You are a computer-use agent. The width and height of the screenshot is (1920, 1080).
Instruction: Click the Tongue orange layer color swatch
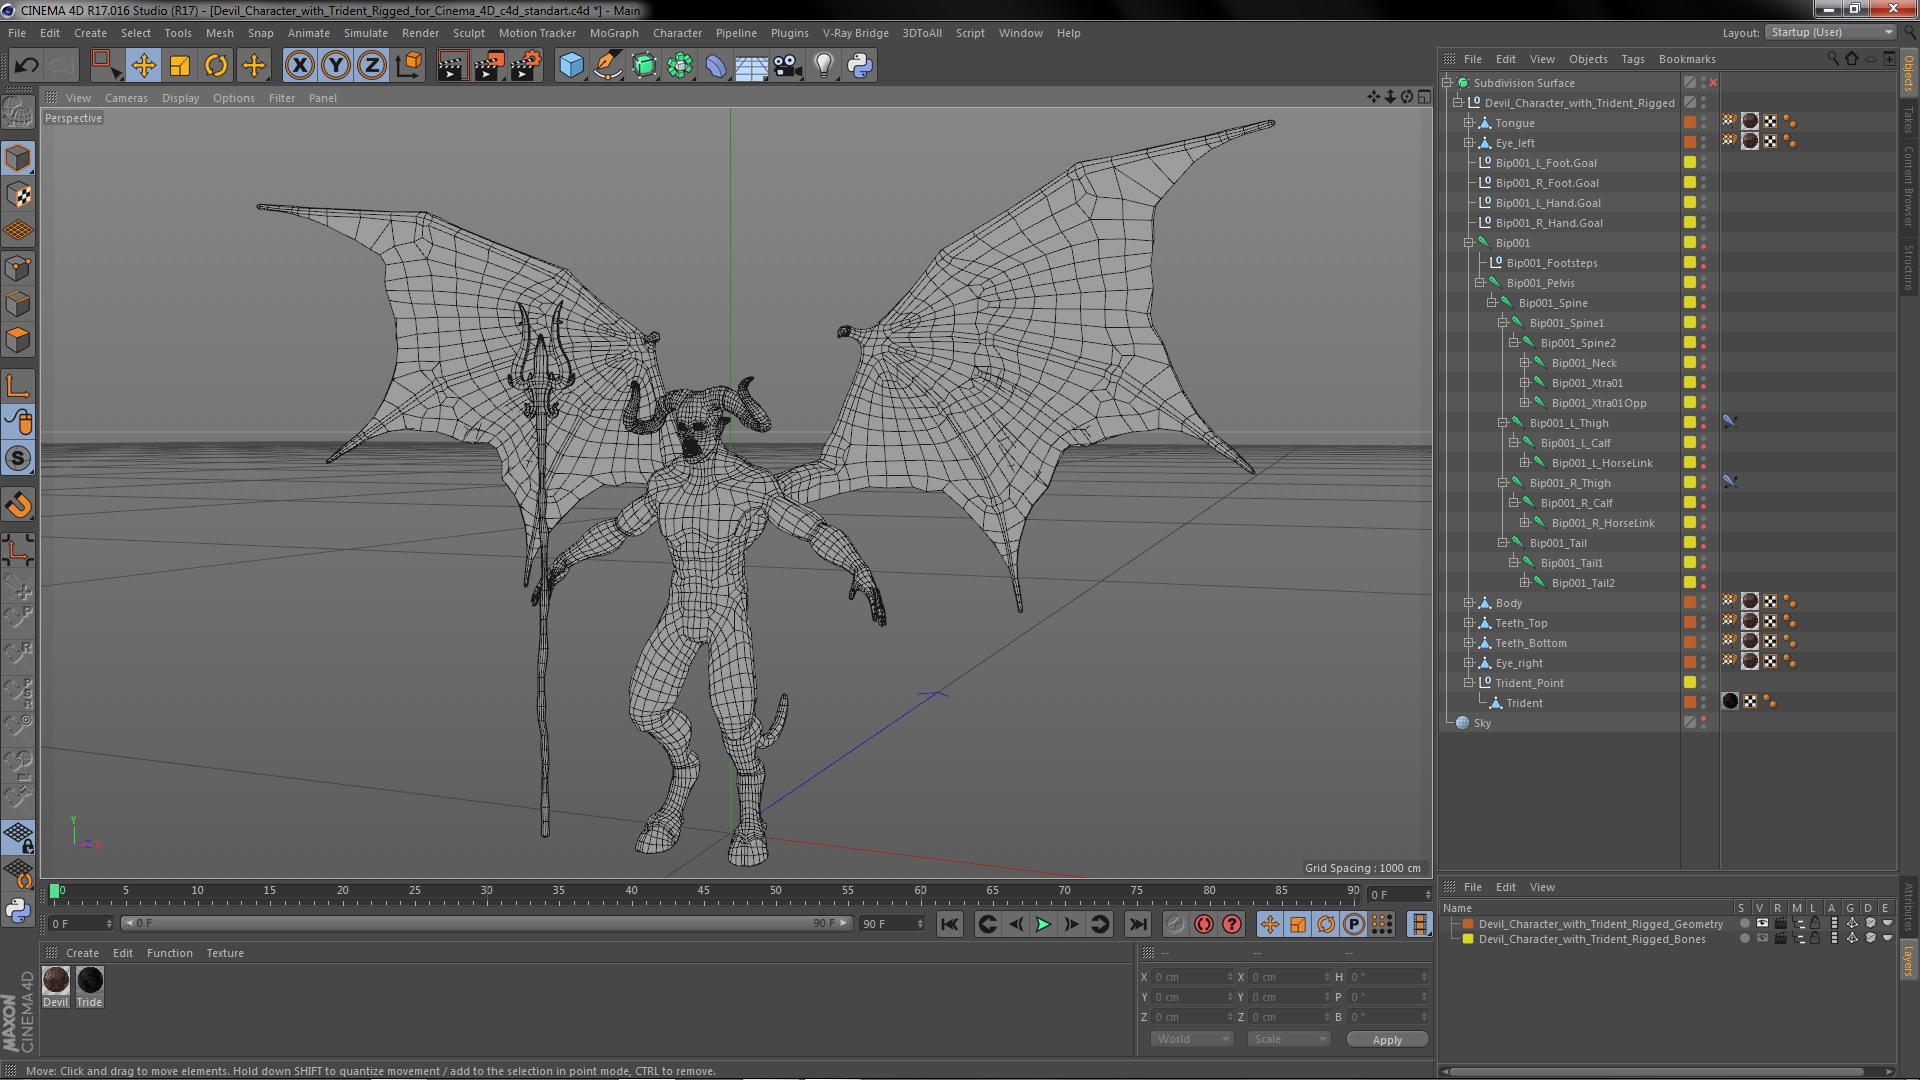(x=1690, y=123)
